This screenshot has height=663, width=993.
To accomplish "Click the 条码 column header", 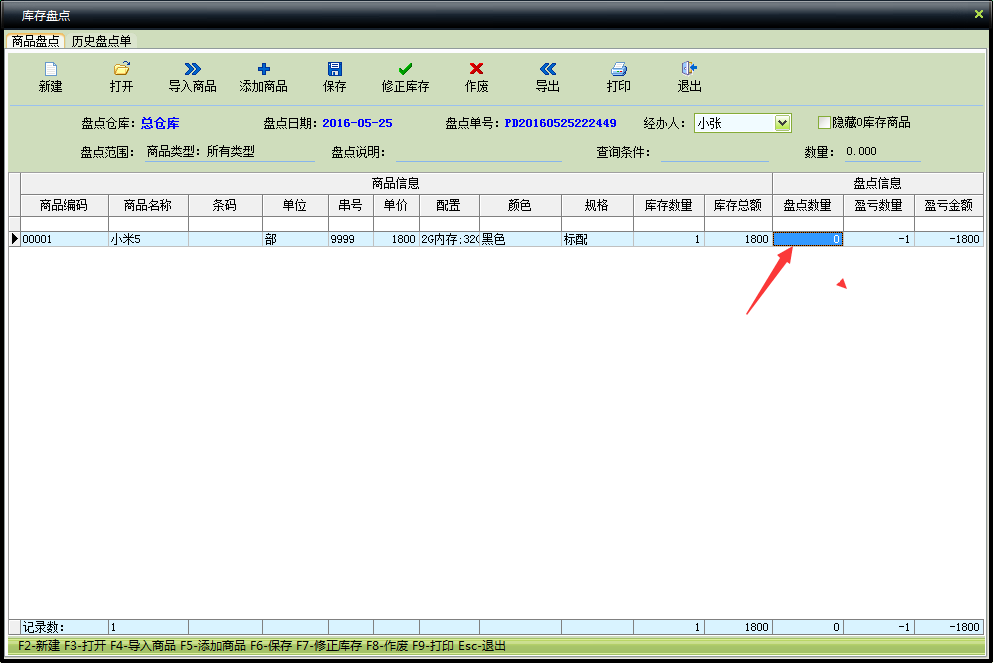I will 225,205.
